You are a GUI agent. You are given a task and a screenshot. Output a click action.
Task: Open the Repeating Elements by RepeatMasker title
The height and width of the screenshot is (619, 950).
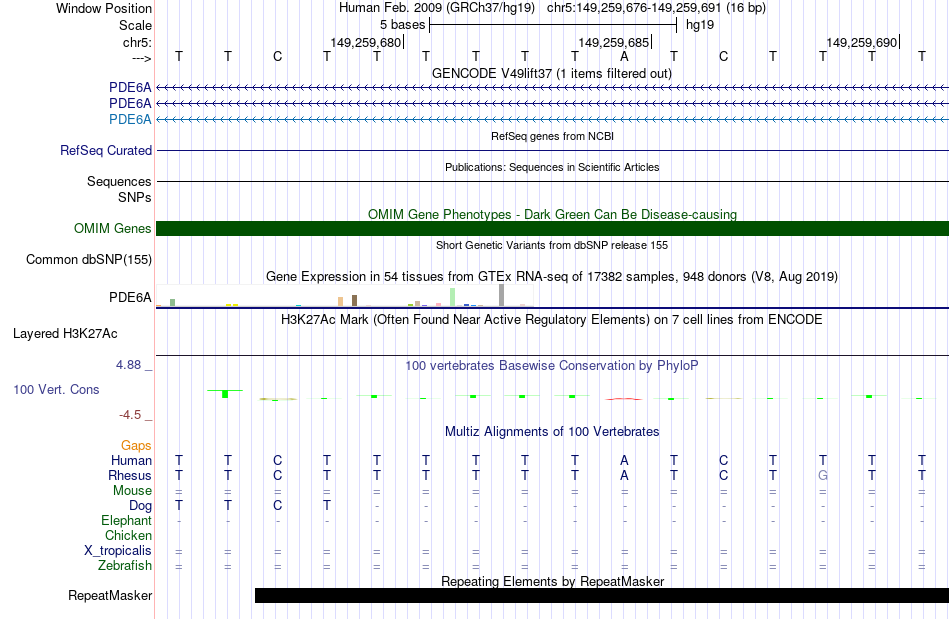click(x=552, y=581)
